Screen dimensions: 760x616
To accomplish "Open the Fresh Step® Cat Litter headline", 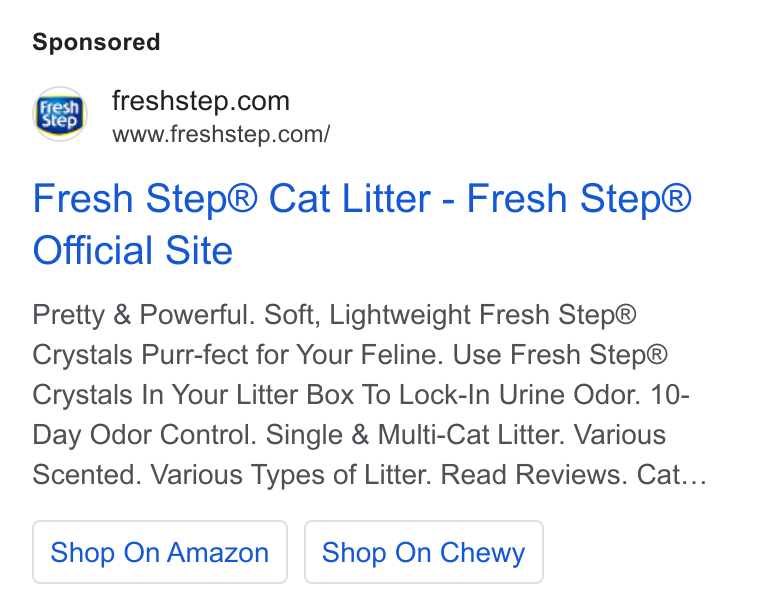I will coord(362,224).
